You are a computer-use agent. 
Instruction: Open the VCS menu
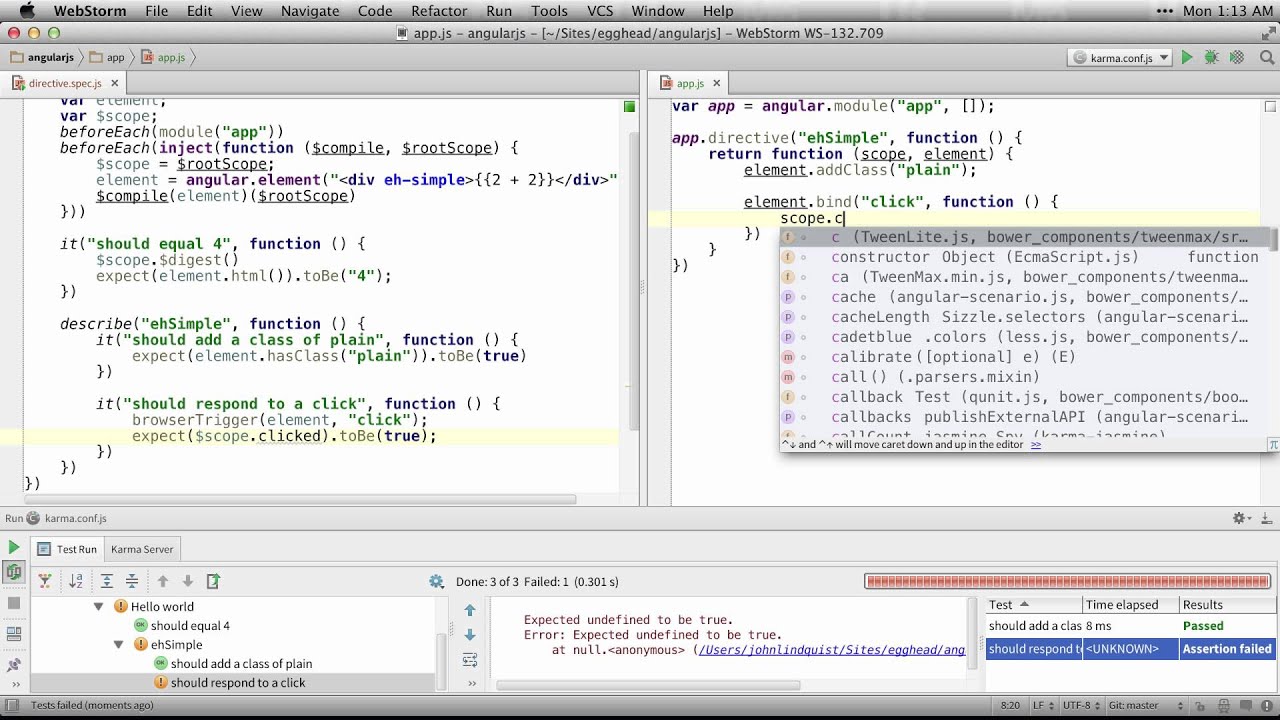pos(600,11)
